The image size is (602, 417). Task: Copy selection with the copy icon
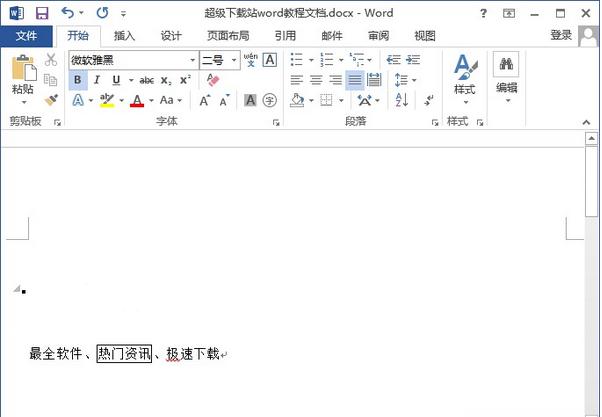coord(50,80)
